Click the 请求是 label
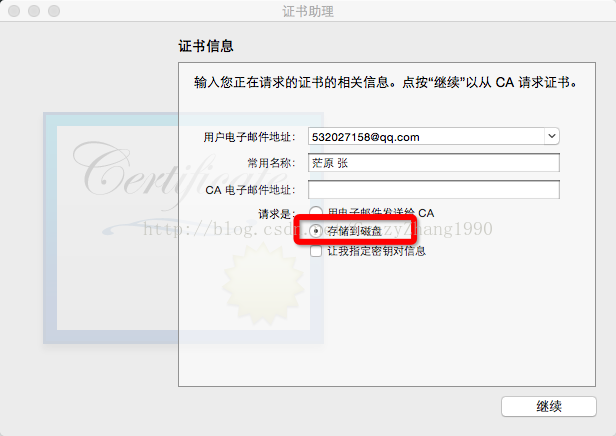 (277, 214)
